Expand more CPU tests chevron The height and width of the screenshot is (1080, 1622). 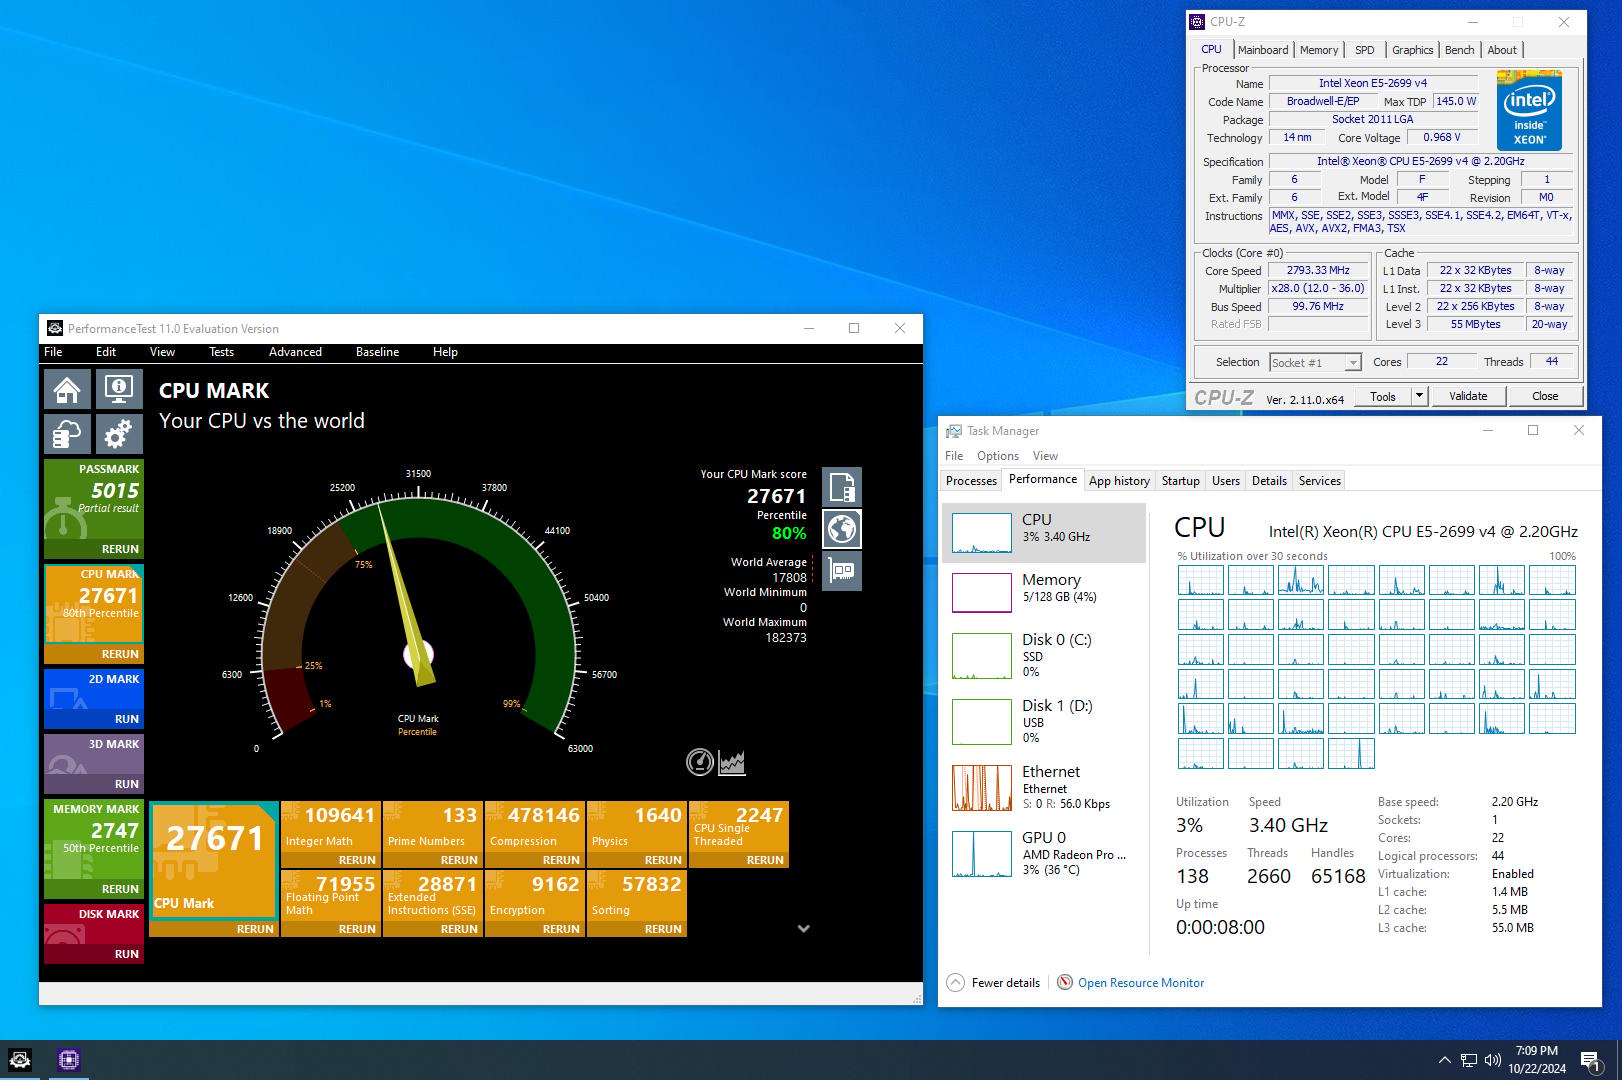[803, 929]
